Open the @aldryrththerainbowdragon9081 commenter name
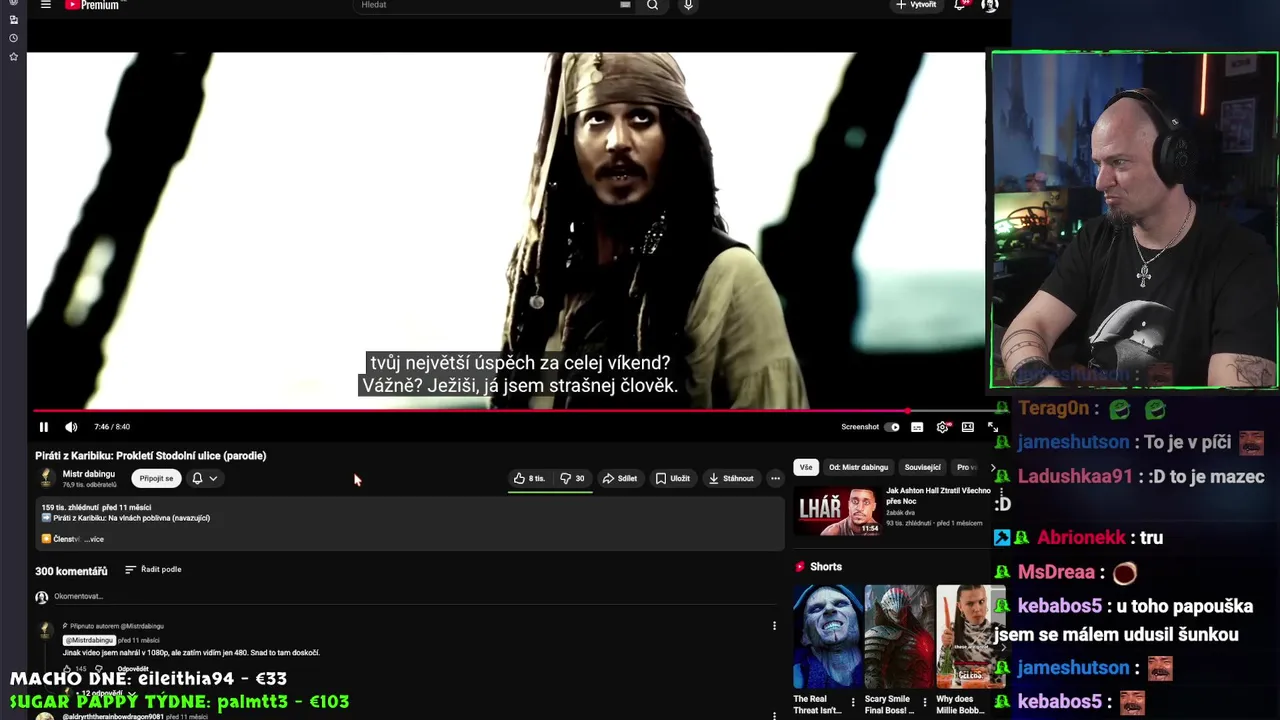The width and height of the screenshot is (1280, 720). coord(113,717)
